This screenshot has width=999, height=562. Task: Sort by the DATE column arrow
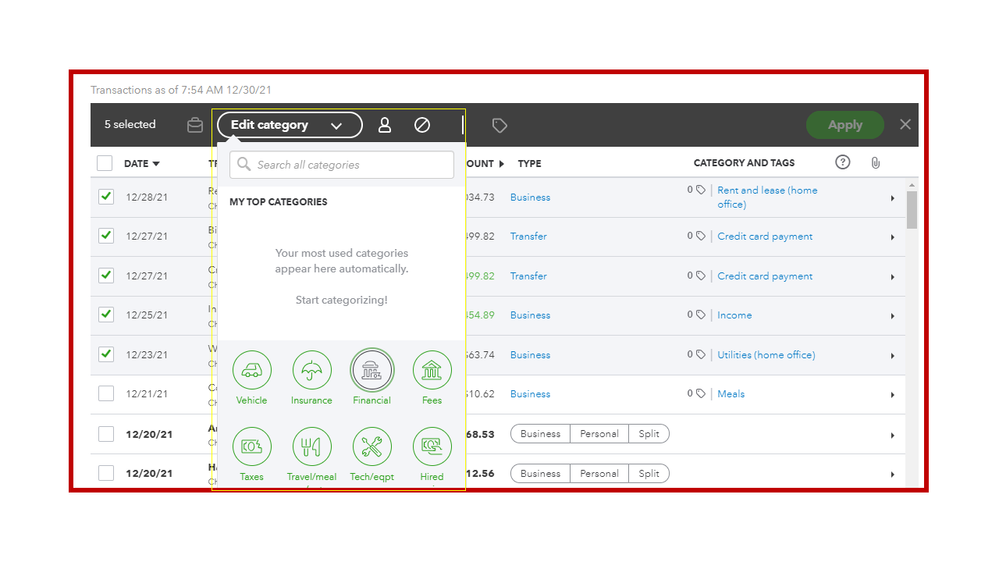click(156, 164)
